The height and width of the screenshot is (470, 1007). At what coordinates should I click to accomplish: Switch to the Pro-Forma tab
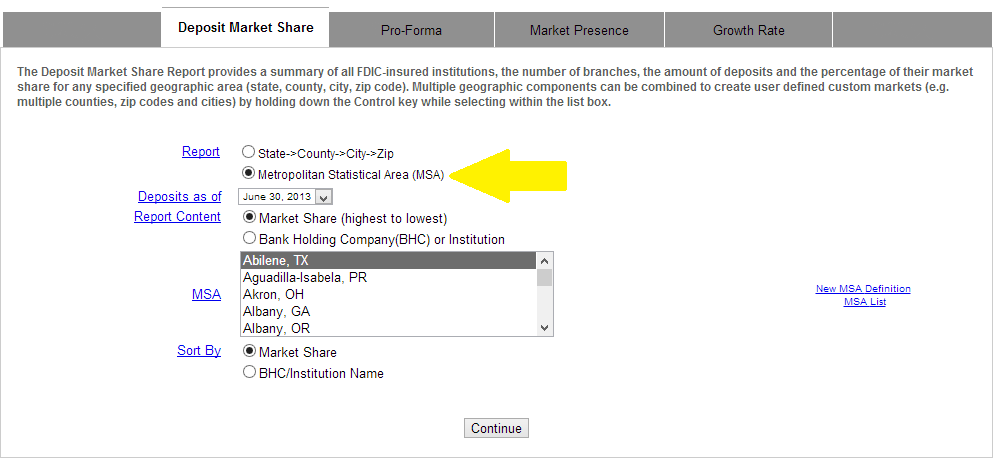(x=411, y=30)
